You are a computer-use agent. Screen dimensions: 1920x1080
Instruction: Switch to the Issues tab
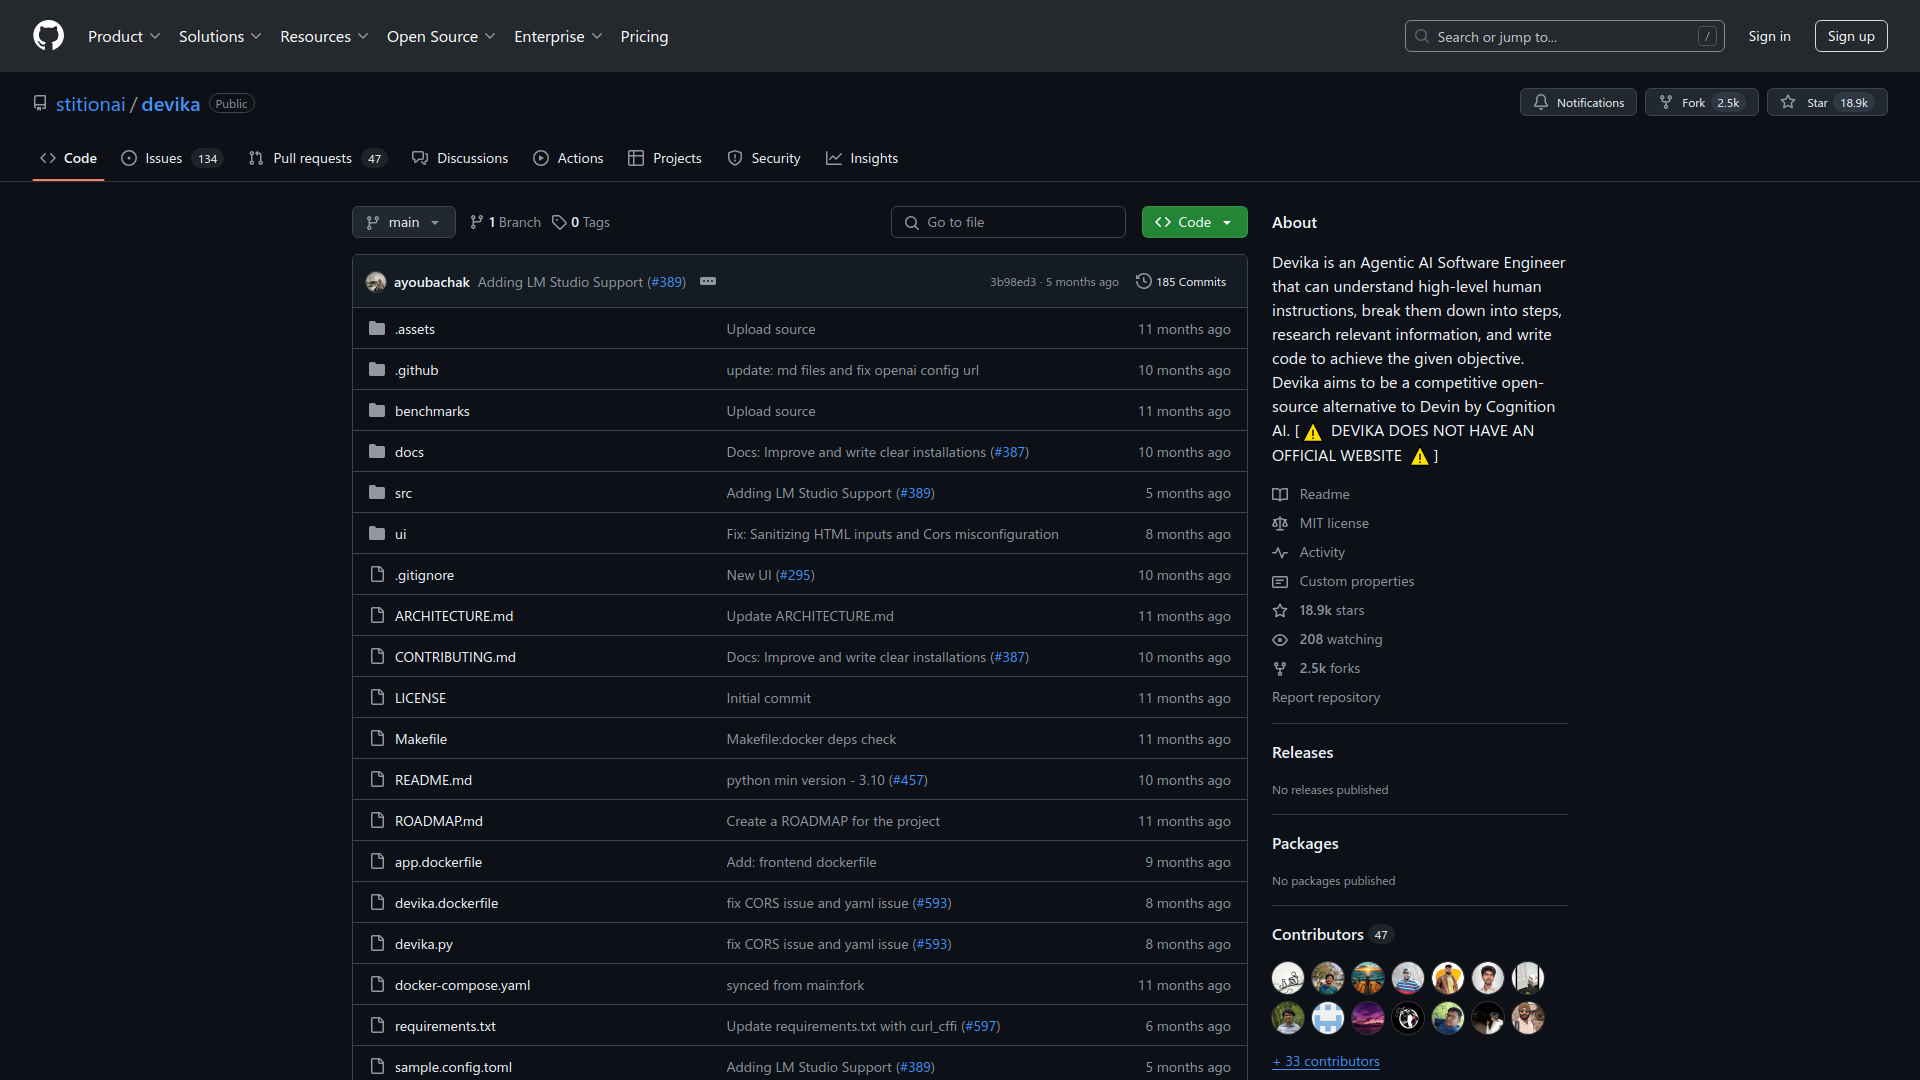[x=172, y=158]
